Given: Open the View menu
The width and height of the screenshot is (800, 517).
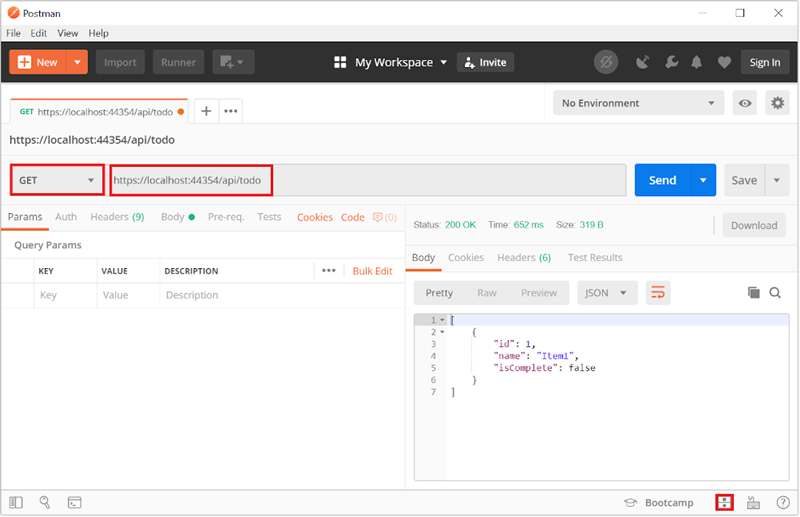Looking at the screenshot, I should click(x=68, y=33).
